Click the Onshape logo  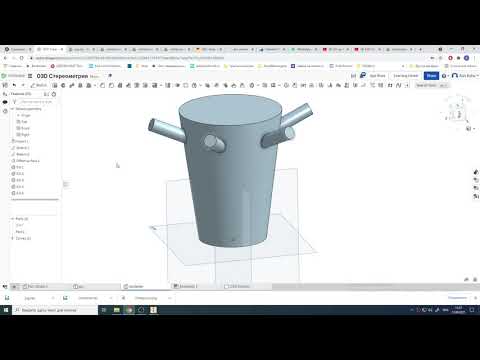coord(13,76)
